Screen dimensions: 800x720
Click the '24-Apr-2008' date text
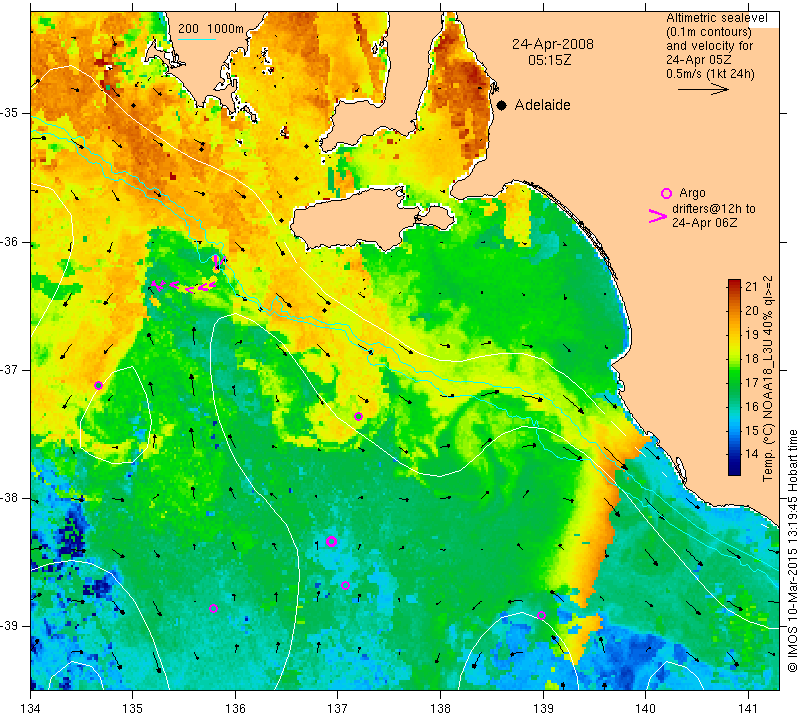click(x=553, y=44)
